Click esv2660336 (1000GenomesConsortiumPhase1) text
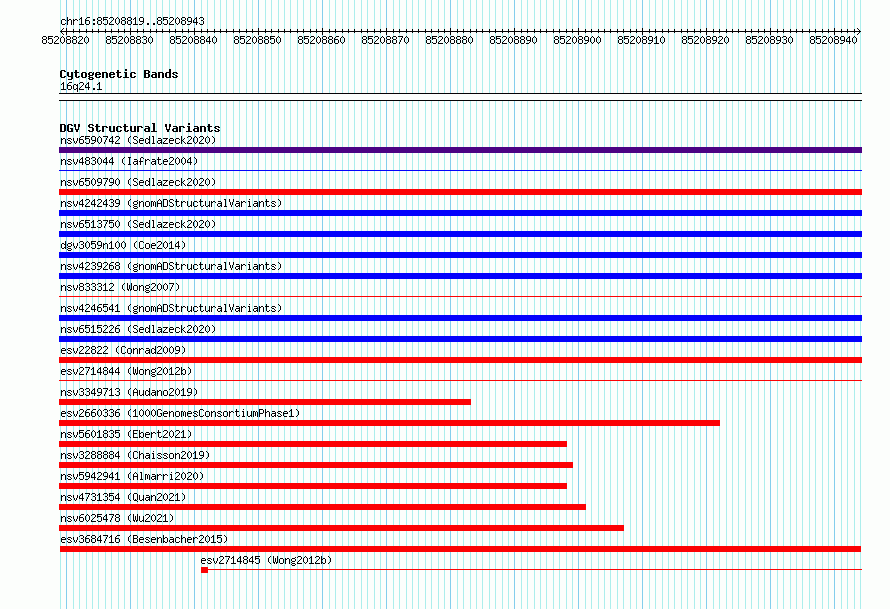 [x=180, y=413]
